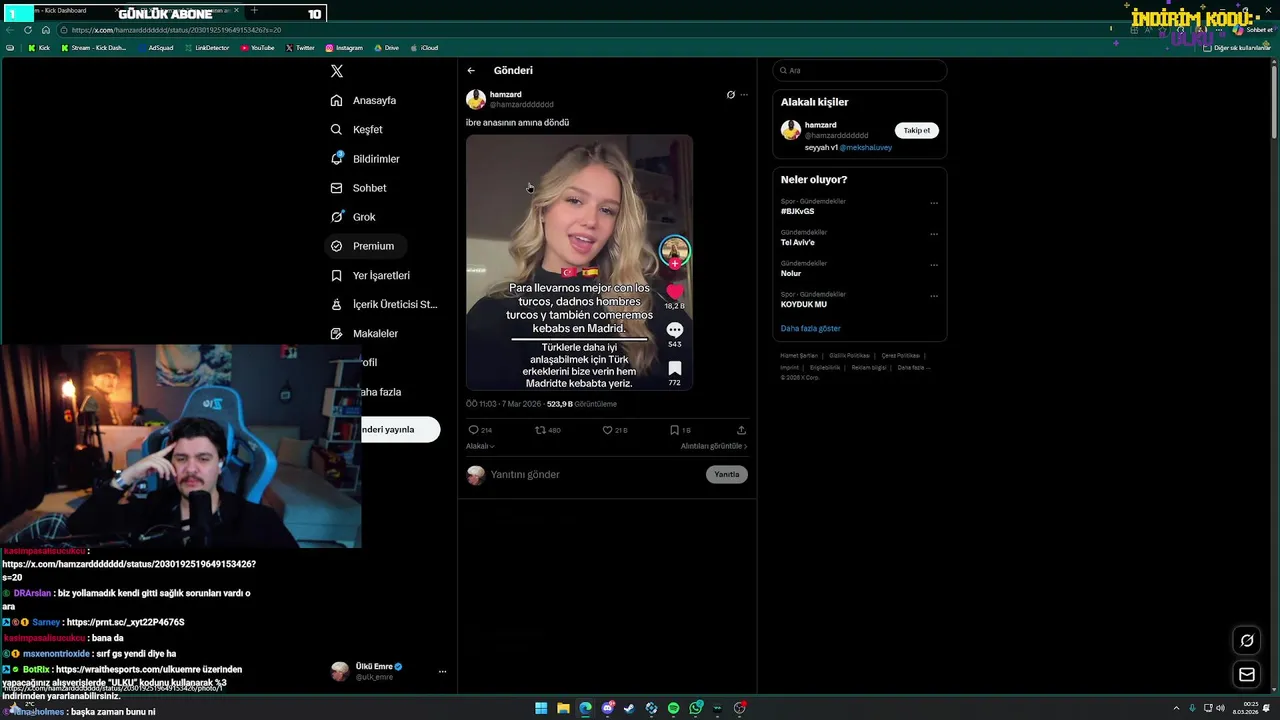
Task: Click the back arrow next to Gönderi
Action: 471,71
